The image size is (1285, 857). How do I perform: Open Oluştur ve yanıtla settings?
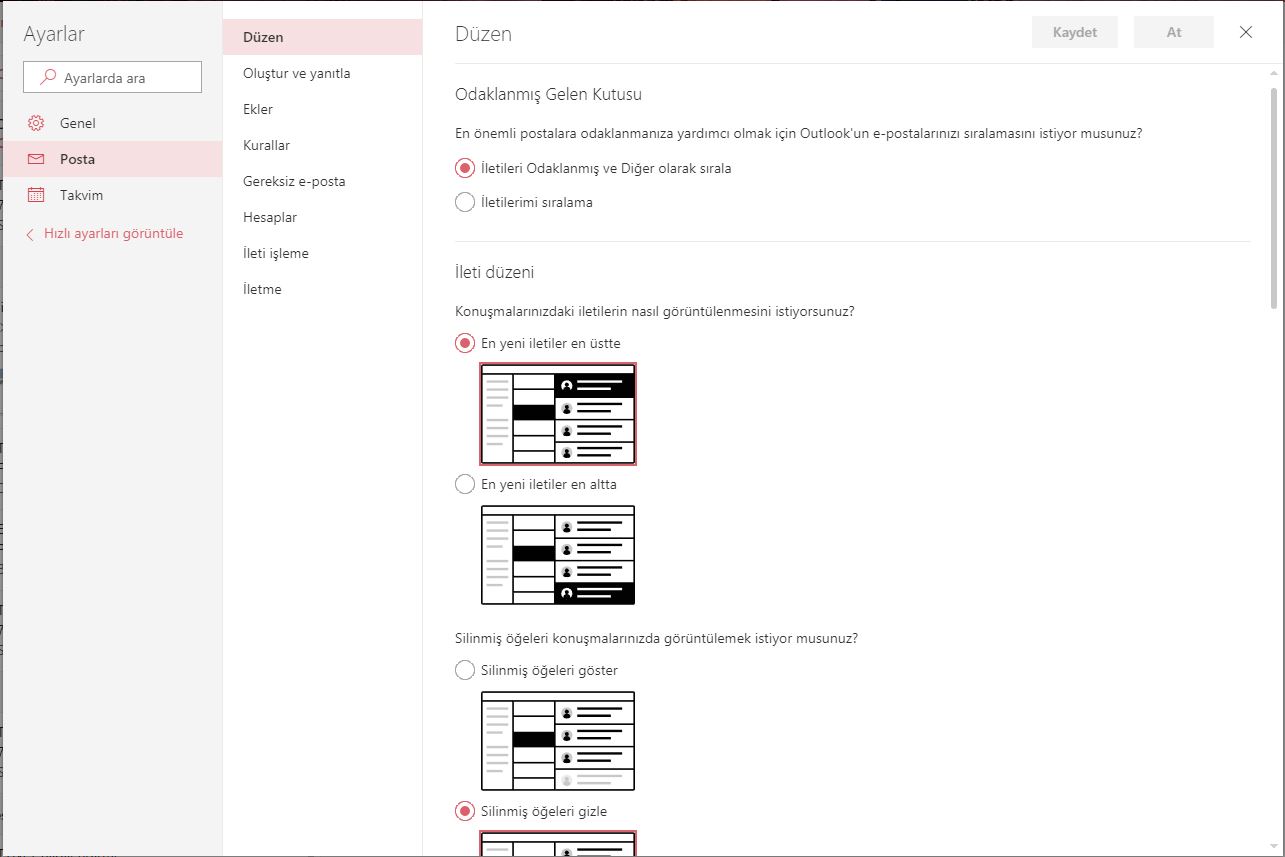(x=322, y=73)
